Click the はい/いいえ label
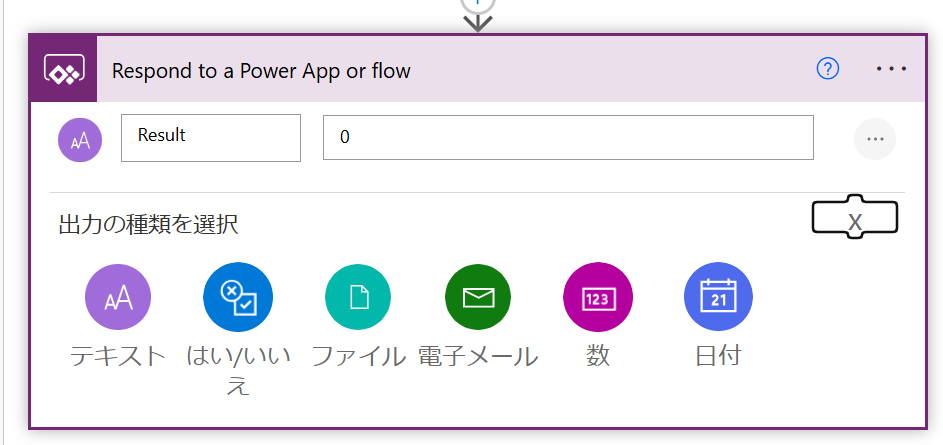Viewport: 943px width, 445px height. 238,371
